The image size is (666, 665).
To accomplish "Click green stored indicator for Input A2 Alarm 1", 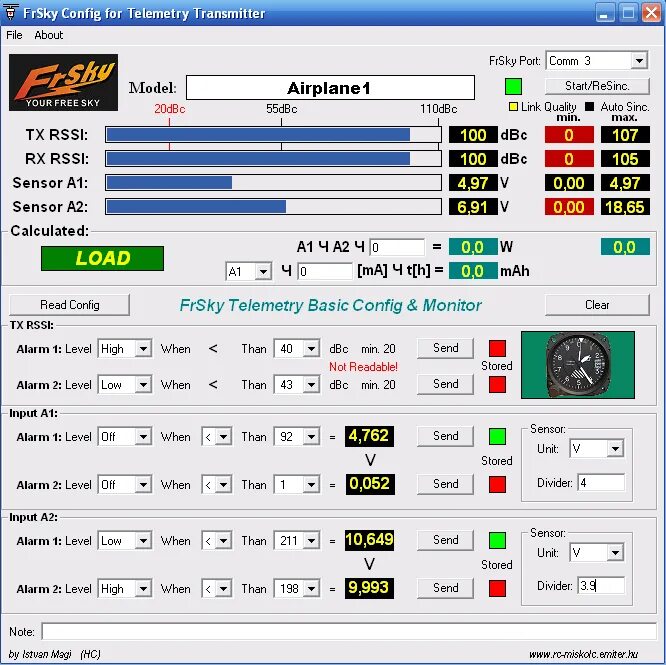I will tap(497, 540).
